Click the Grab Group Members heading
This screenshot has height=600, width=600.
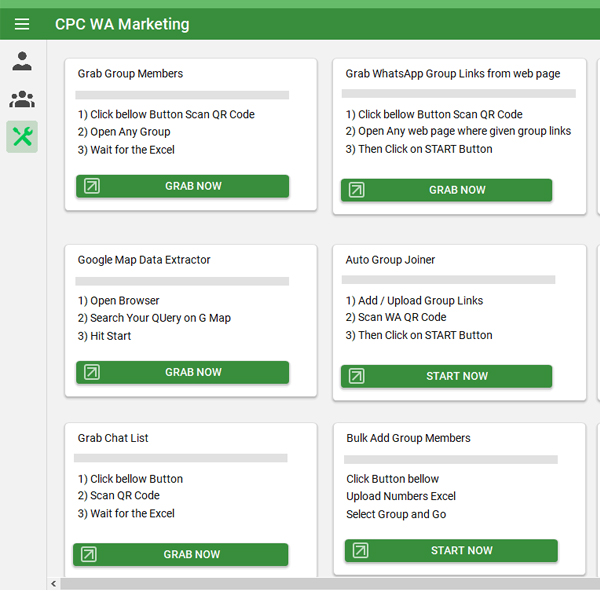[130, 73]
